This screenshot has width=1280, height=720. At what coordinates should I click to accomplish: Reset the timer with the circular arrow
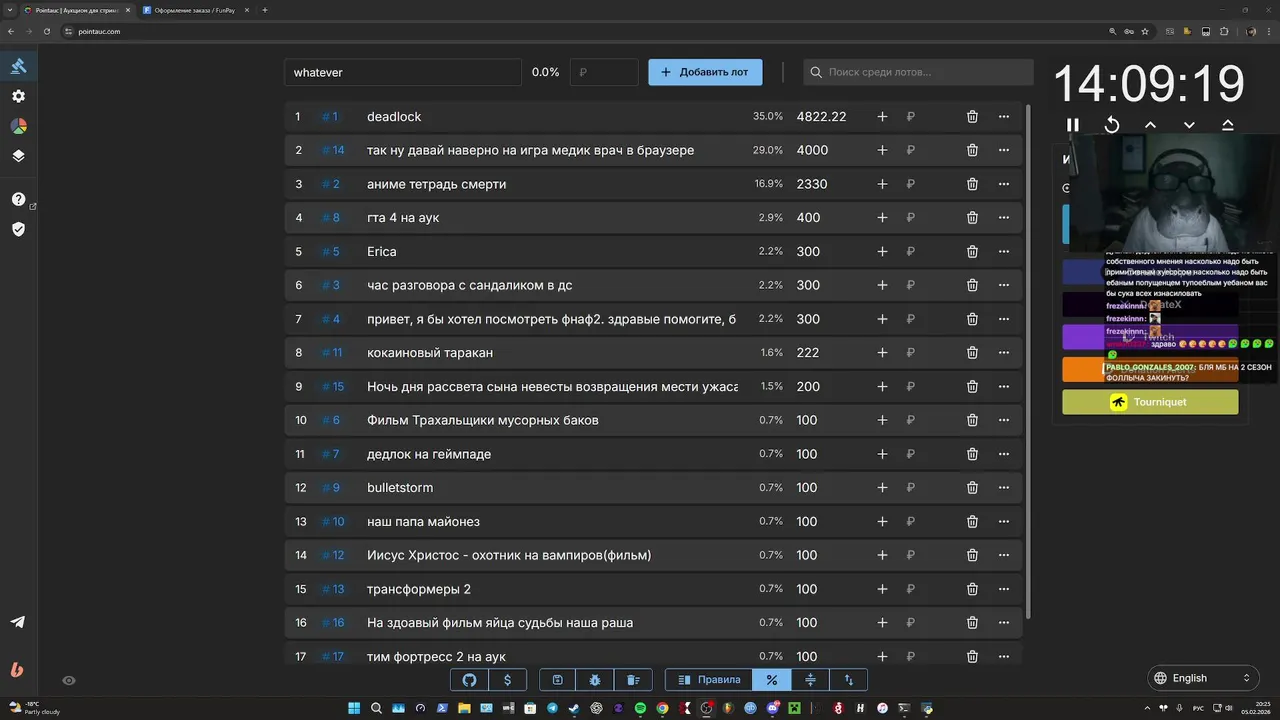pyautogui.click(x=1111, y=125)
